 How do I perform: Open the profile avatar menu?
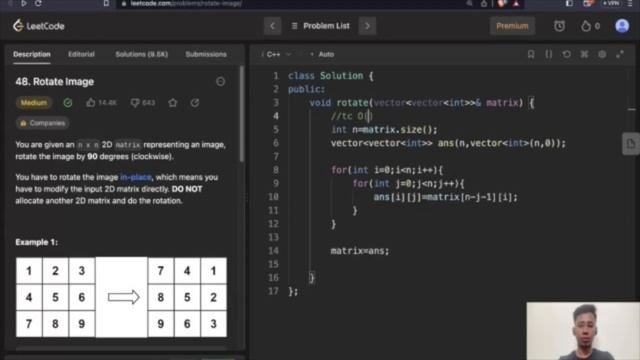coord(622,26)
